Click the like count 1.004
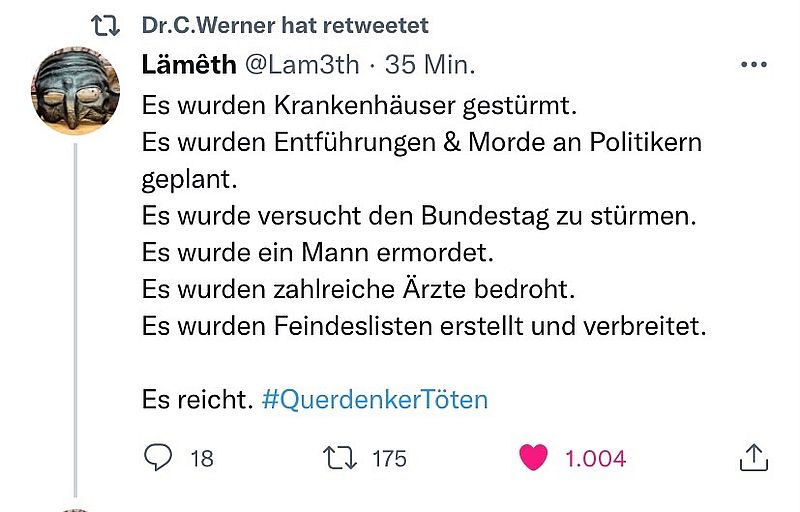This screenshot has height=512, width=800. (595, 458)
